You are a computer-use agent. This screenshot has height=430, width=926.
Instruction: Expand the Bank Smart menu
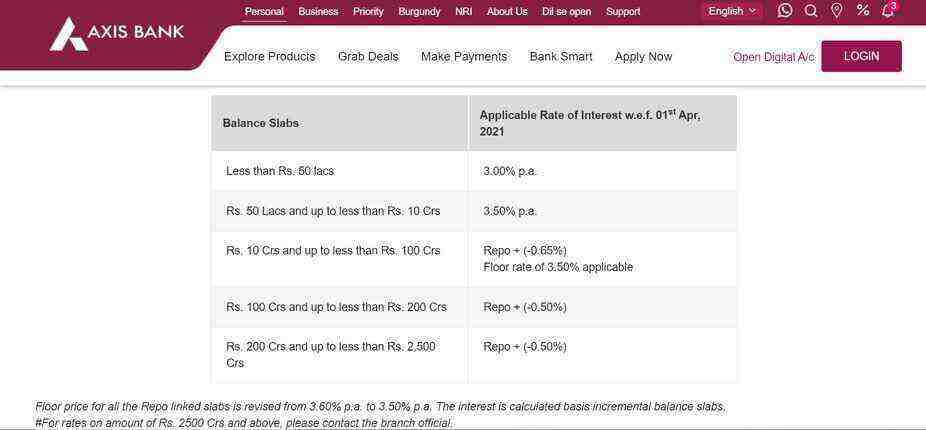tap(561, 56)
